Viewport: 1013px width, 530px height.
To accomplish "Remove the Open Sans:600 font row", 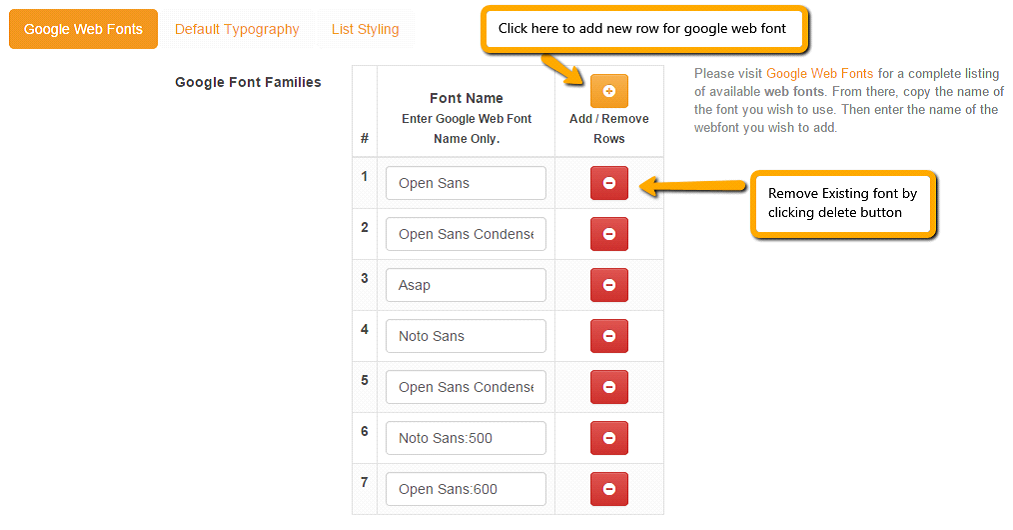I will tap(609, 489).
